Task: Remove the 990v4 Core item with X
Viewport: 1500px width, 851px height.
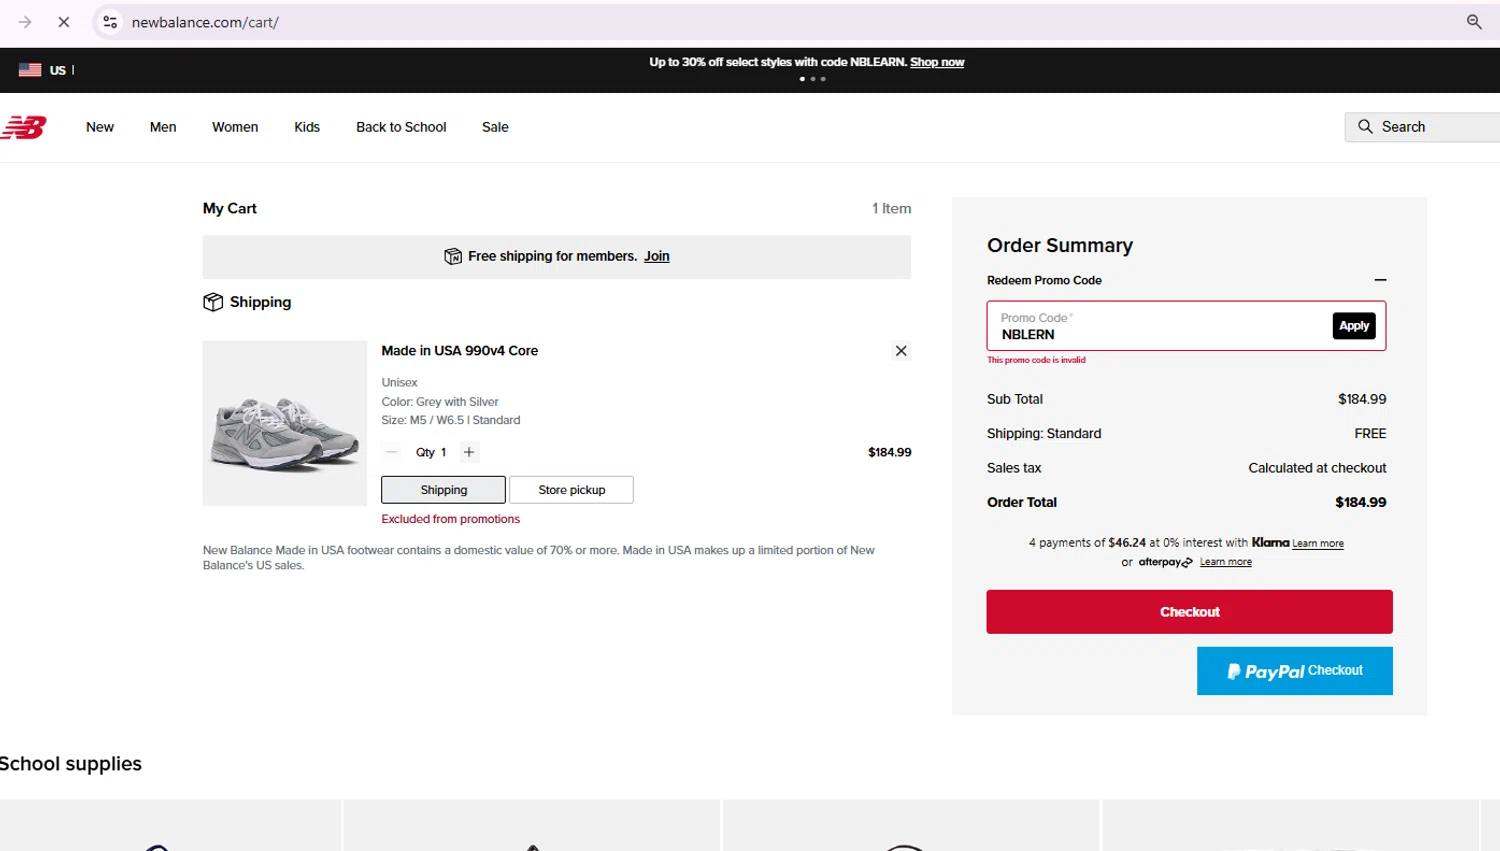Action: point(901,351)
